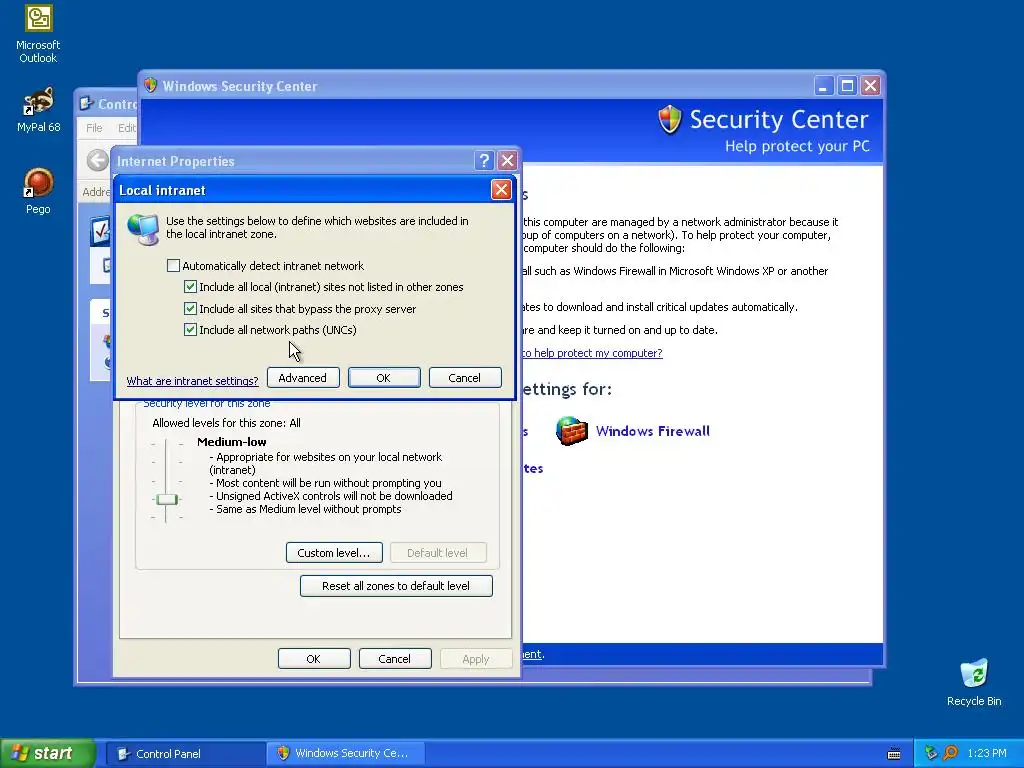Minimize the Windows Security Center window
This screenshot has width=1024, height=768.
click(x=824, y=86)
